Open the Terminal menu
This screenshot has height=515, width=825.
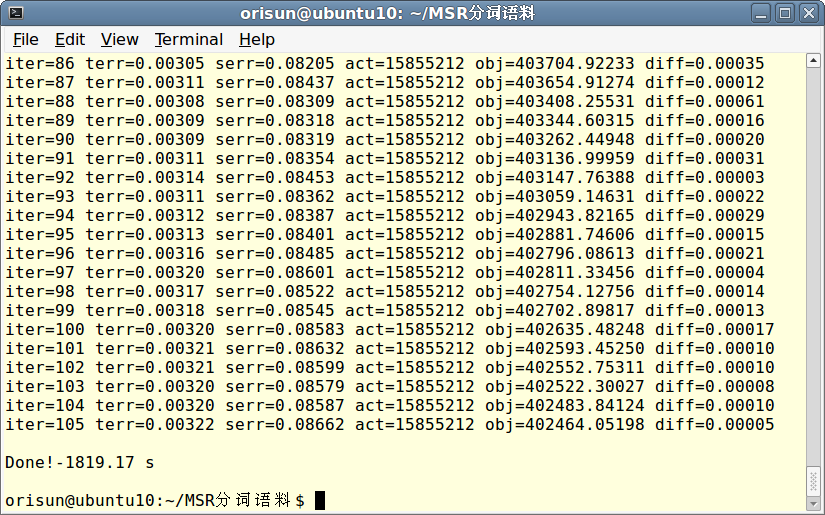pos(189,39)
